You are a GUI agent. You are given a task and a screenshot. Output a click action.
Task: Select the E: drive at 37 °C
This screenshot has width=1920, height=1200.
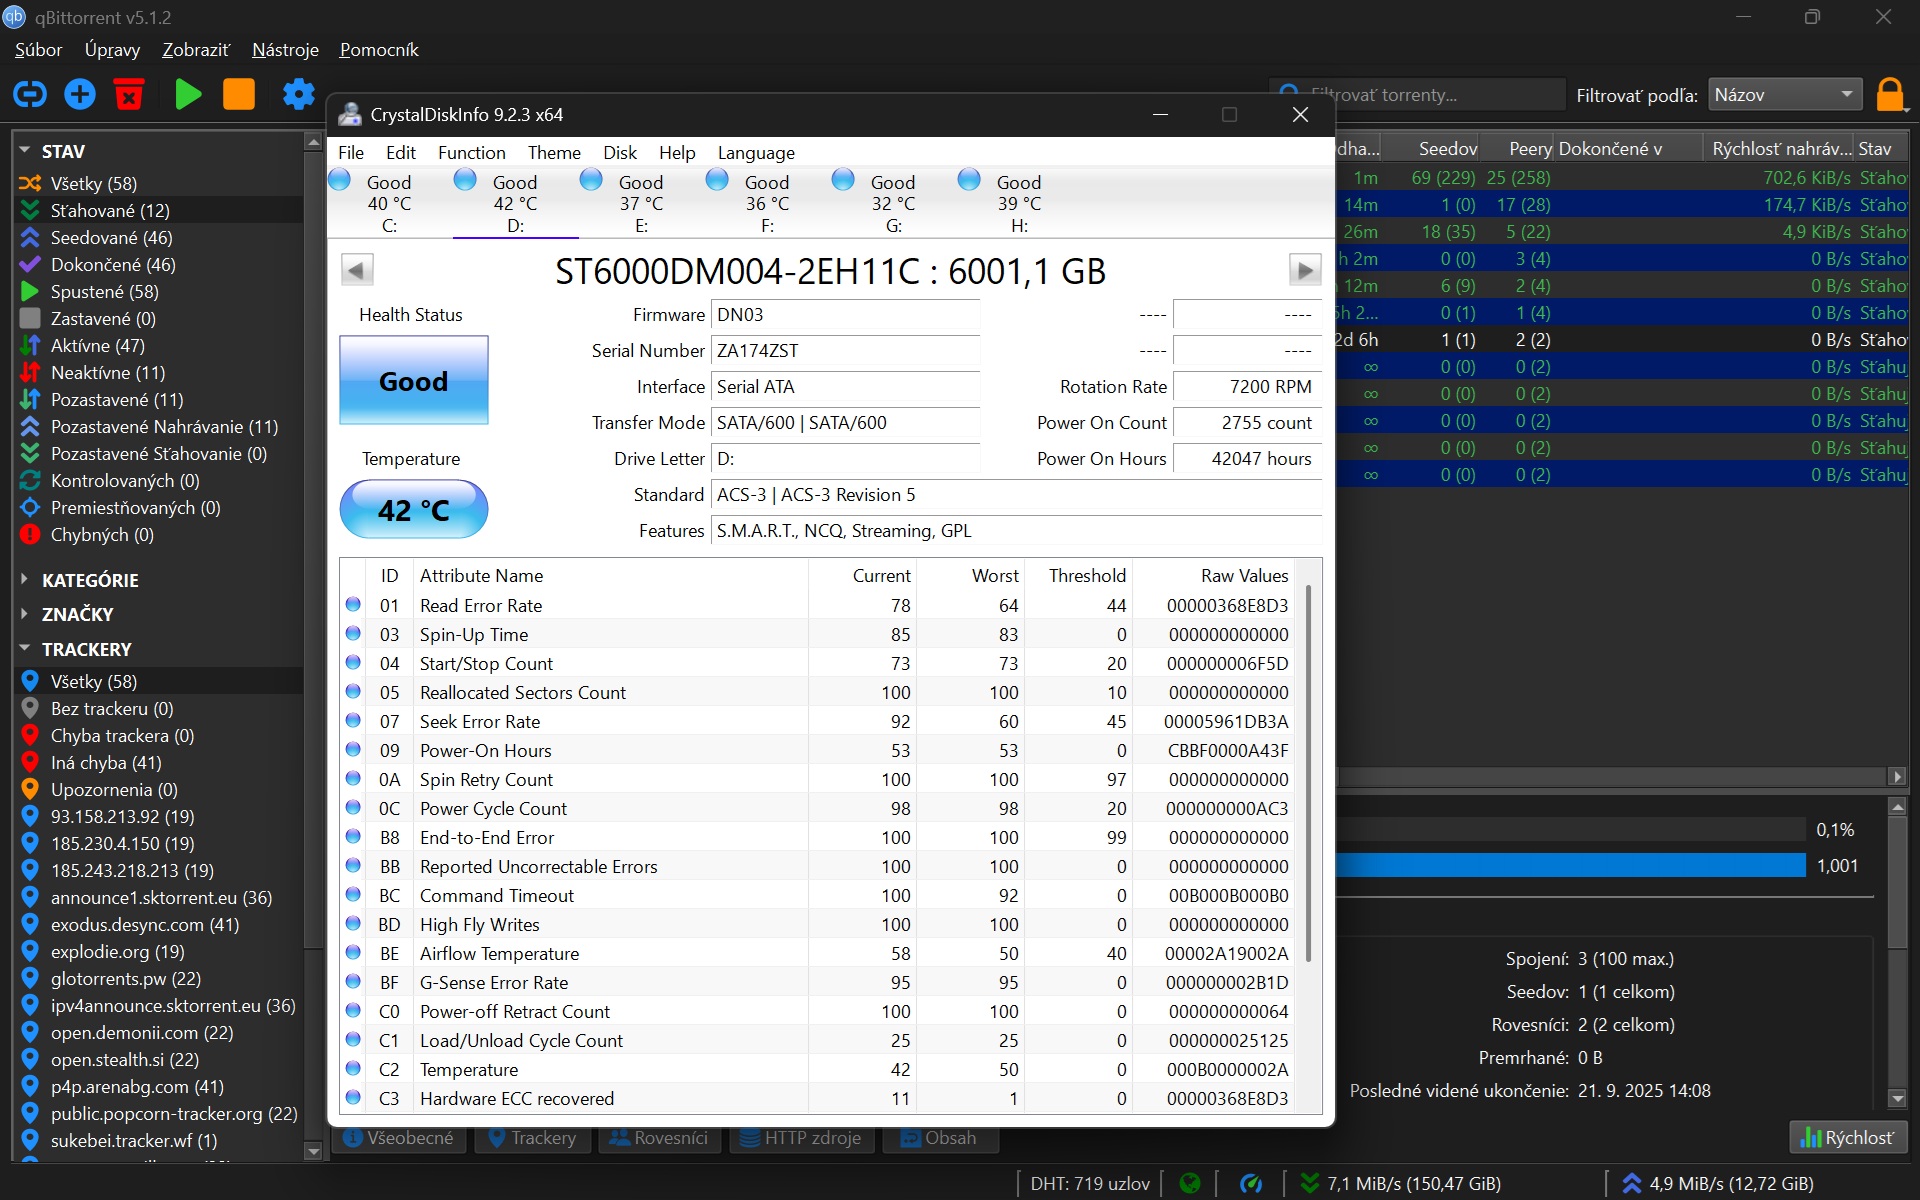[x=640, y=203]
